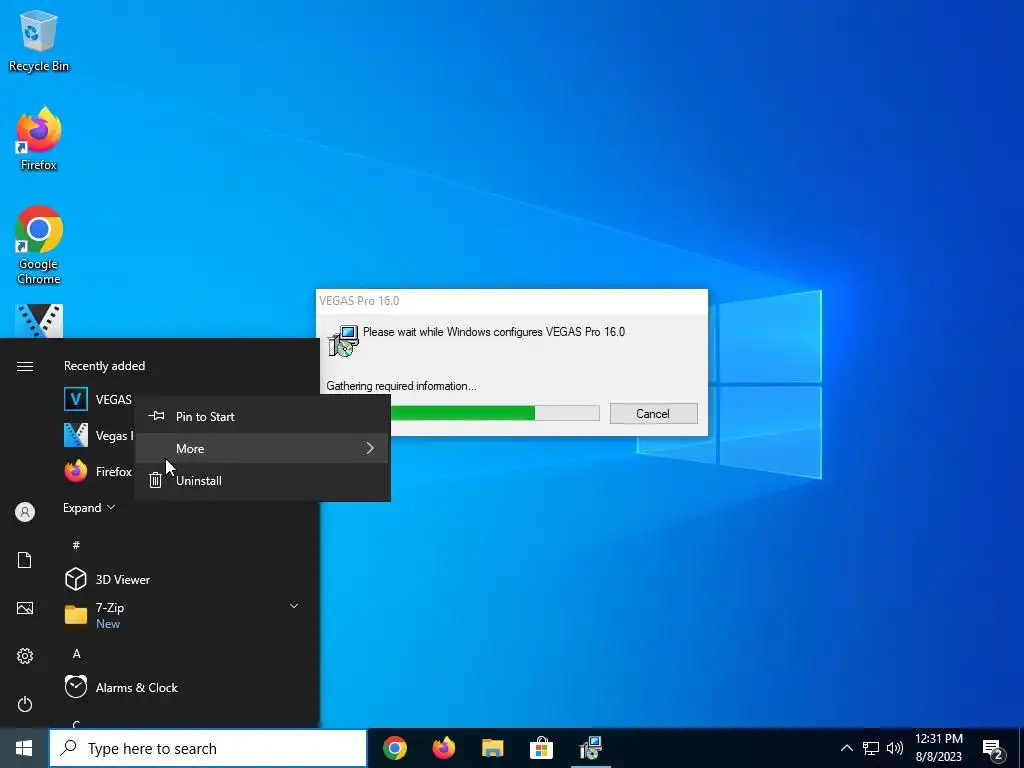
Task: Launch Firefox from the taskbar
Action: (x=444, y=748)
